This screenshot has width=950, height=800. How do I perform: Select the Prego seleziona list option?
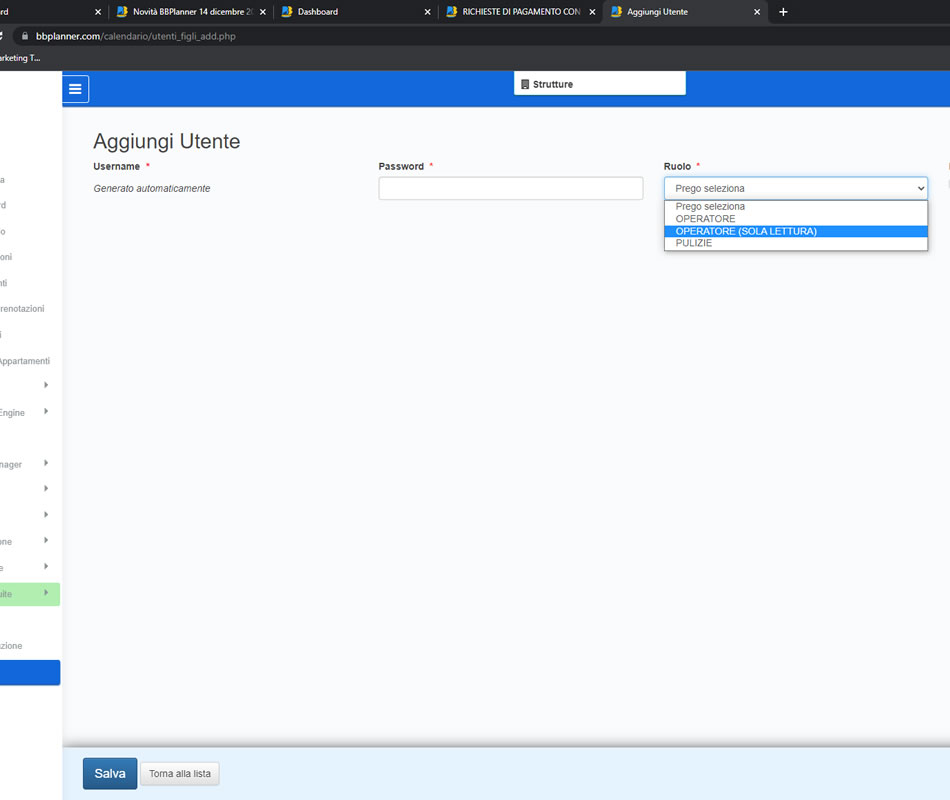[x=710, y=207]
